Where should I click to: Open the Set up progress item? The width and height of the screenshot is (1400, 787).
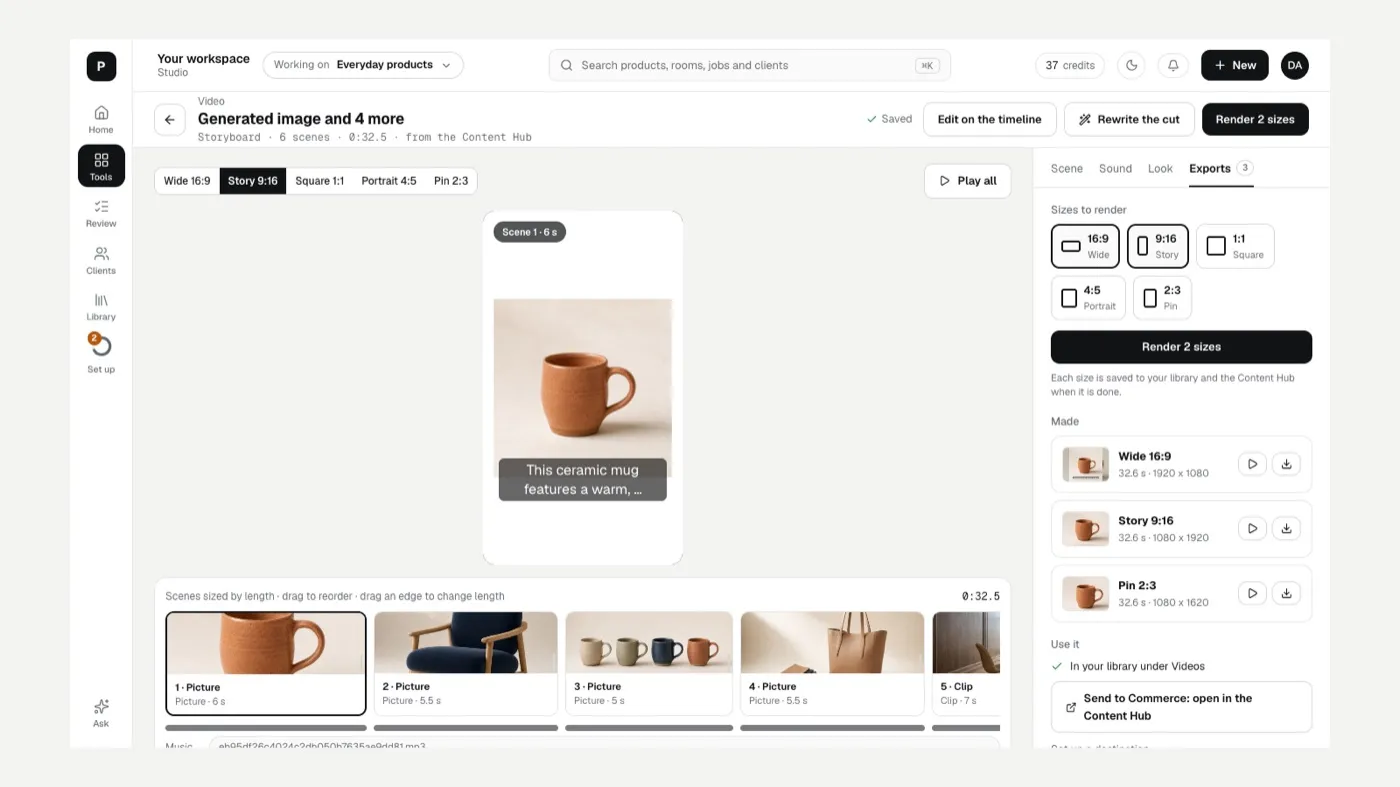[101, 354]
